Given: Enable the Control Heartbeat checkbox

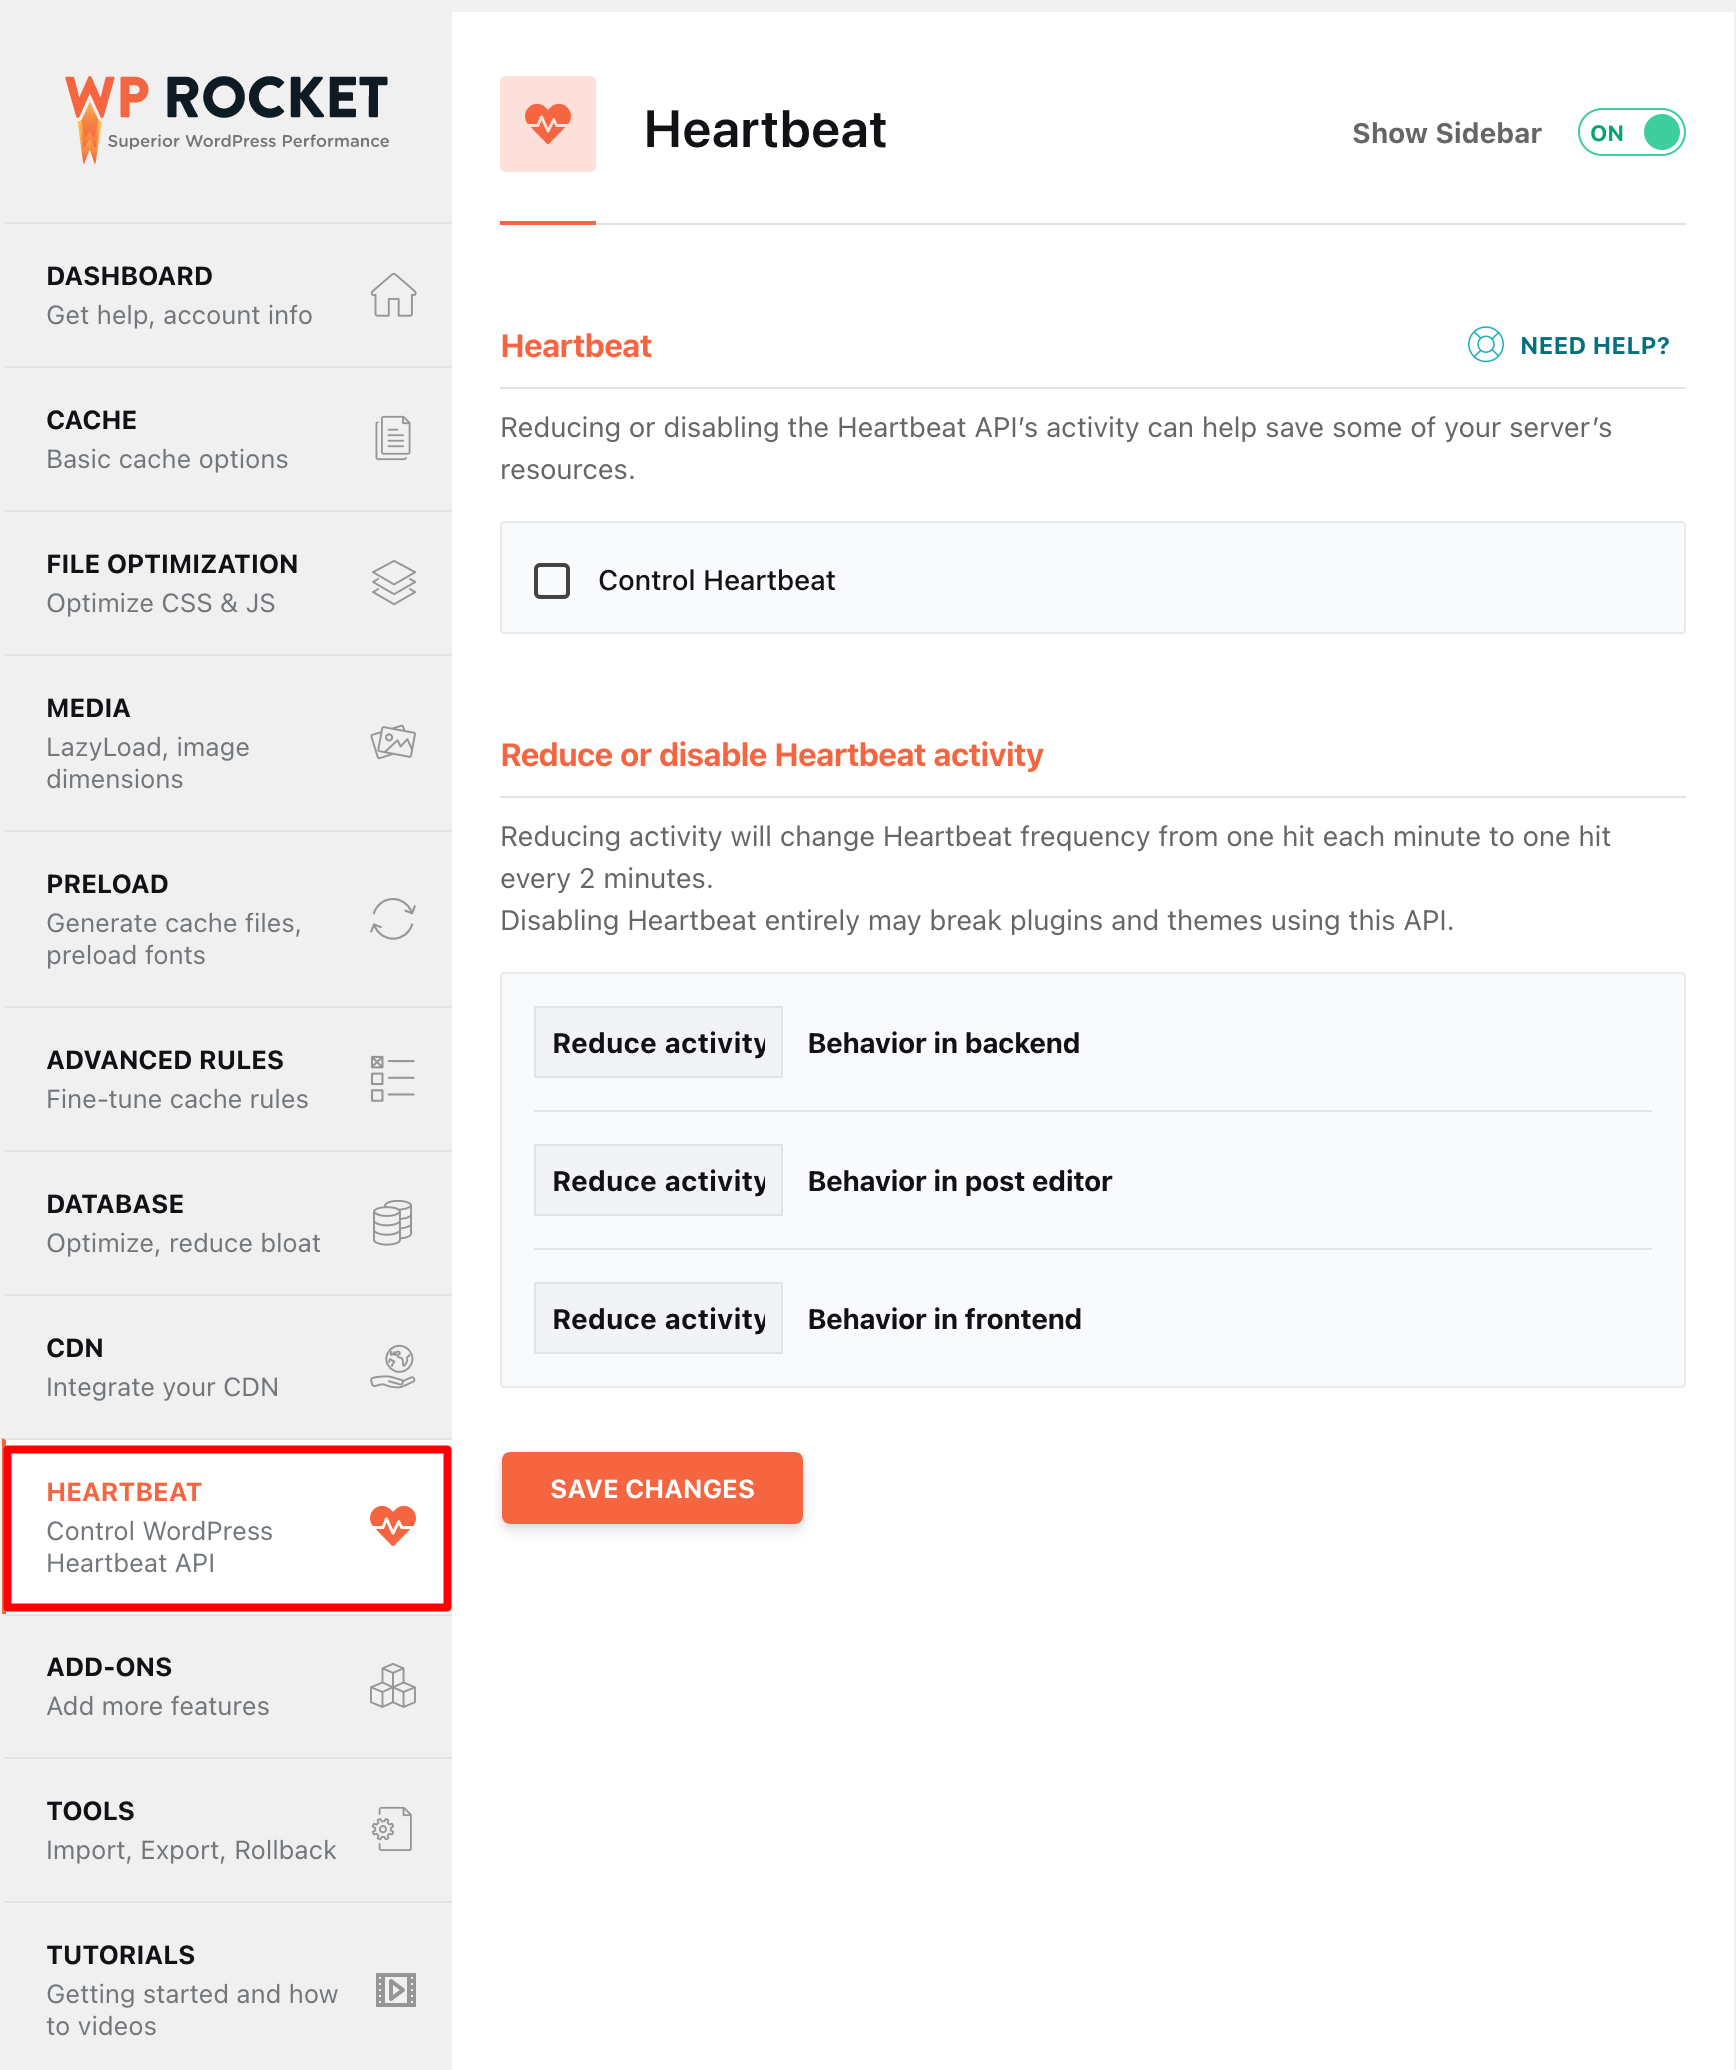Looking at the screenshot, I should [552, 580].
